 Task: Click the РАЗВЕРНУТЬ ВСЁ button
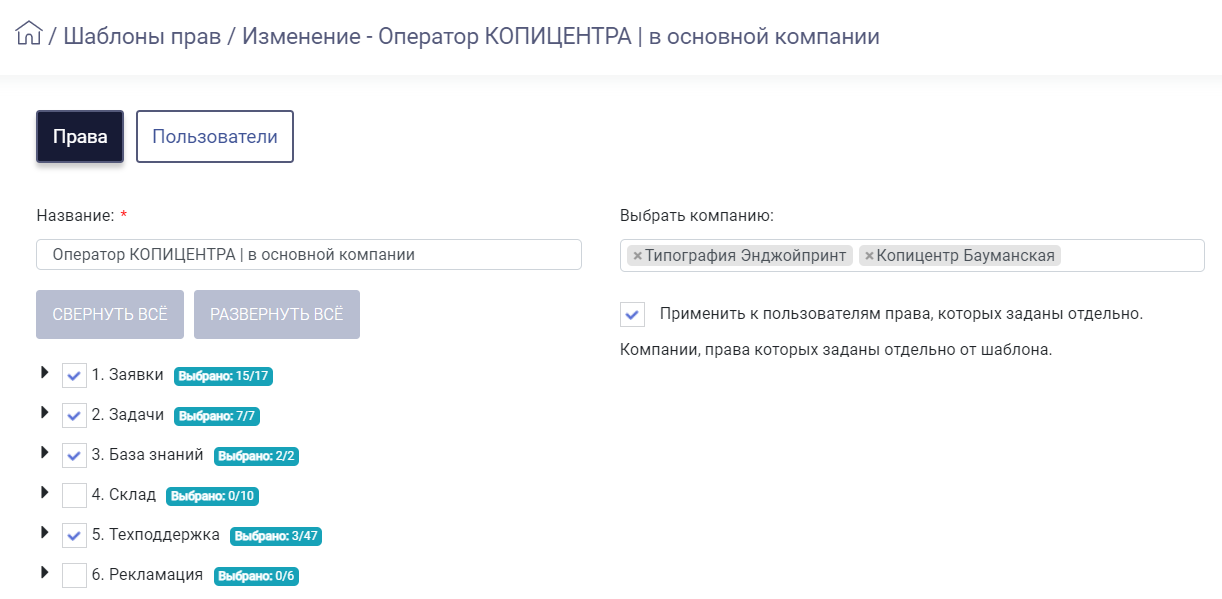click(x=277, y=314)
